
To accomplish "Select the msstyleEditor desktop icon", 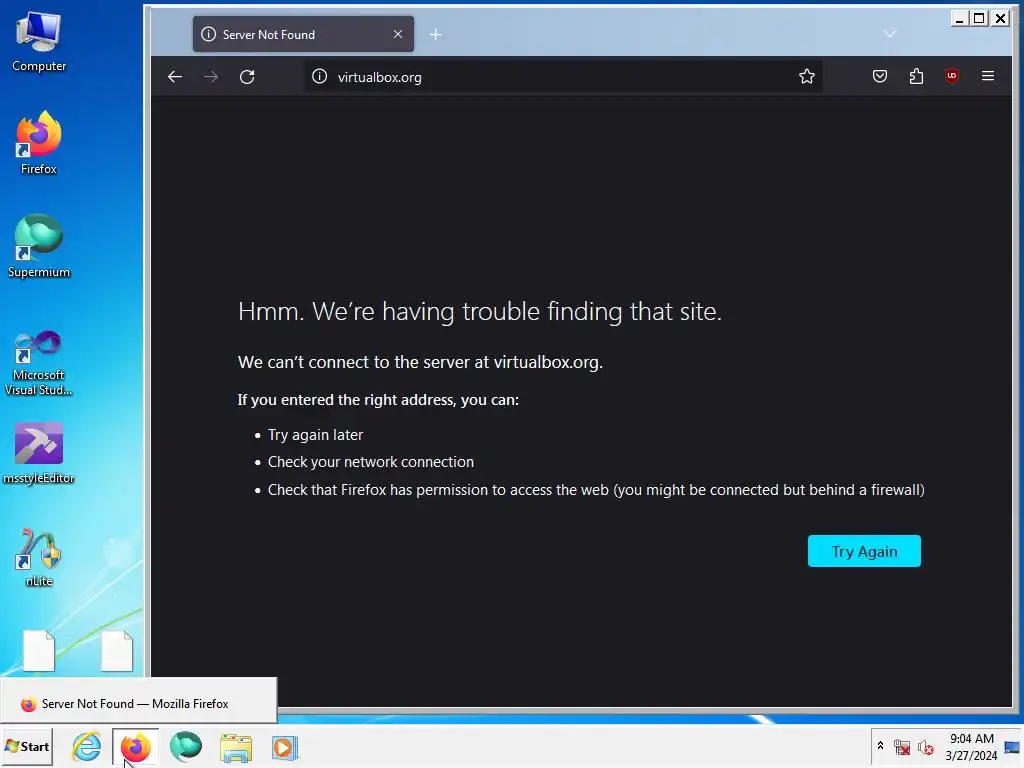I will tap(39, 453).
